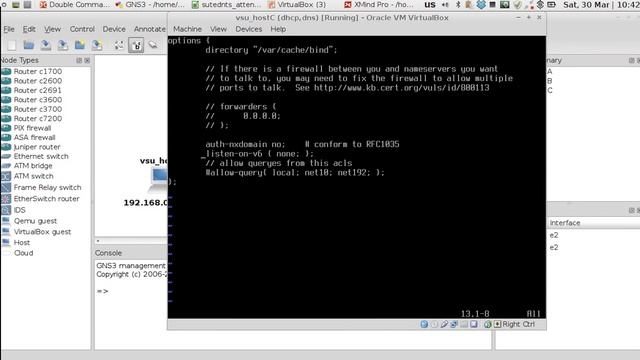The width and height of the screenshot is (640, 360).
Task: Open the VirtualBox Help menu
Action: pyautogui.click(x=278, y=29)
